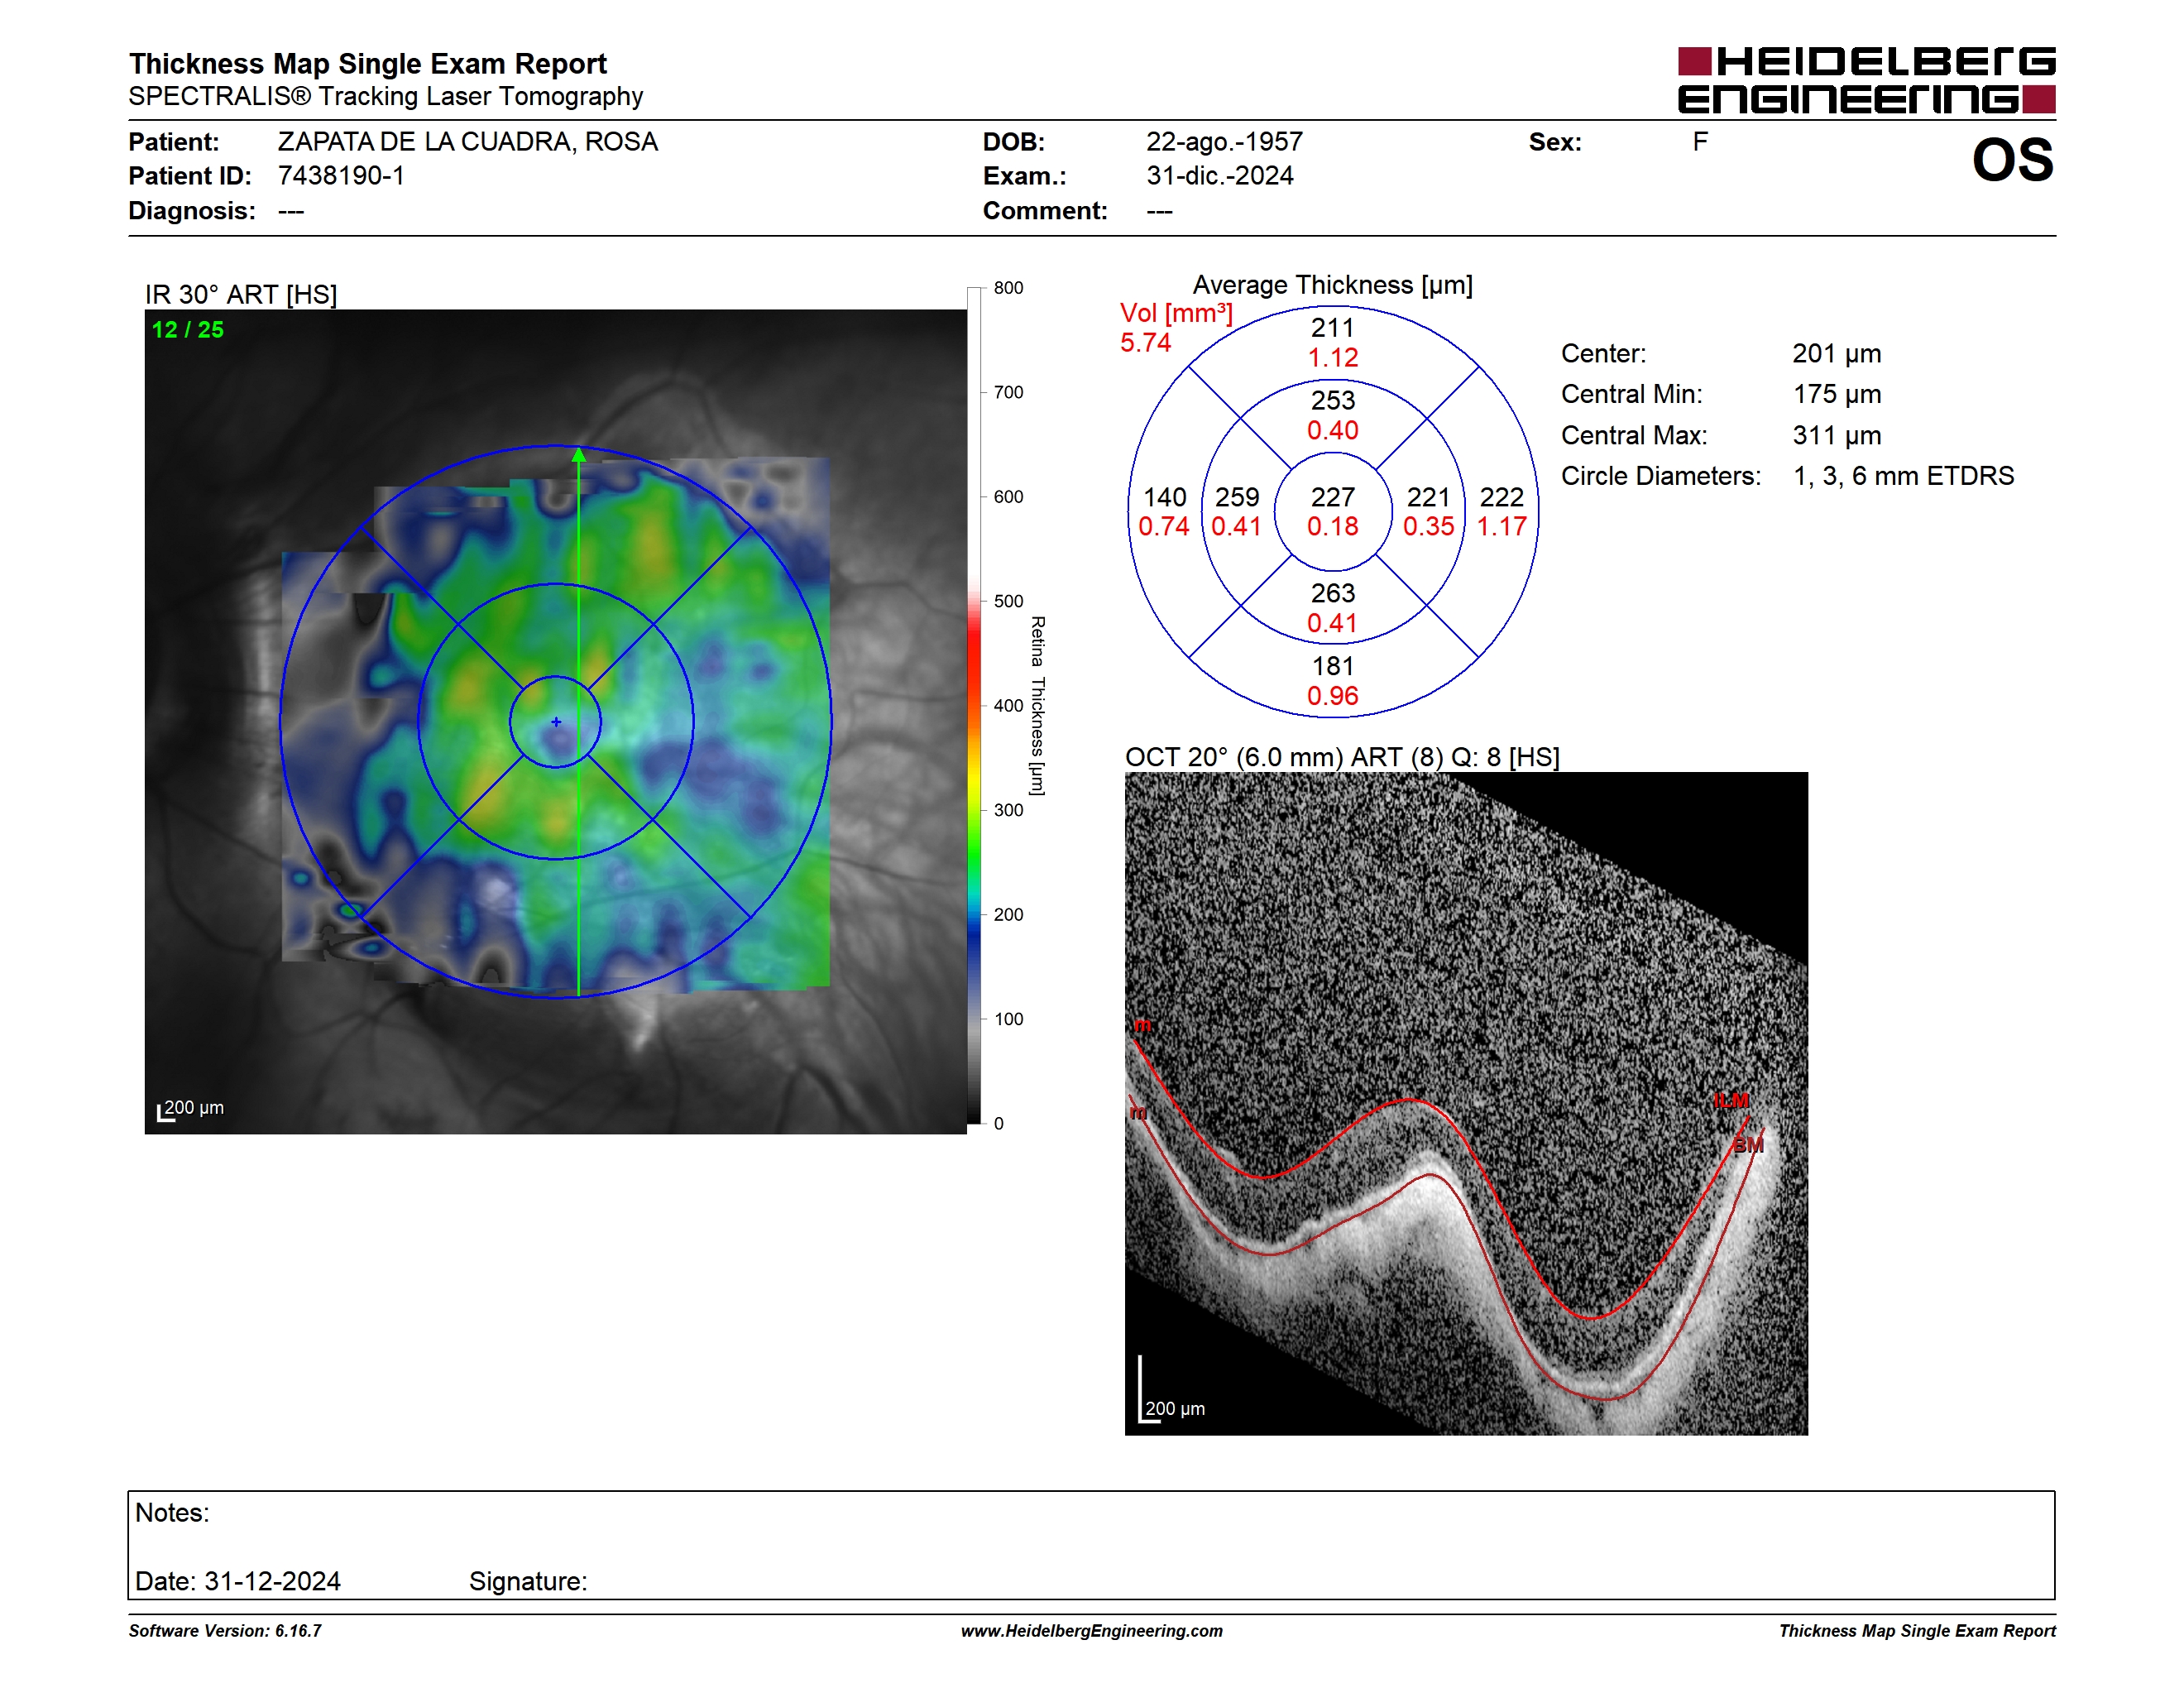
Task: Click the footer 'Thickness Map Single Exam Report' text
Action: pos(1917,1631)
